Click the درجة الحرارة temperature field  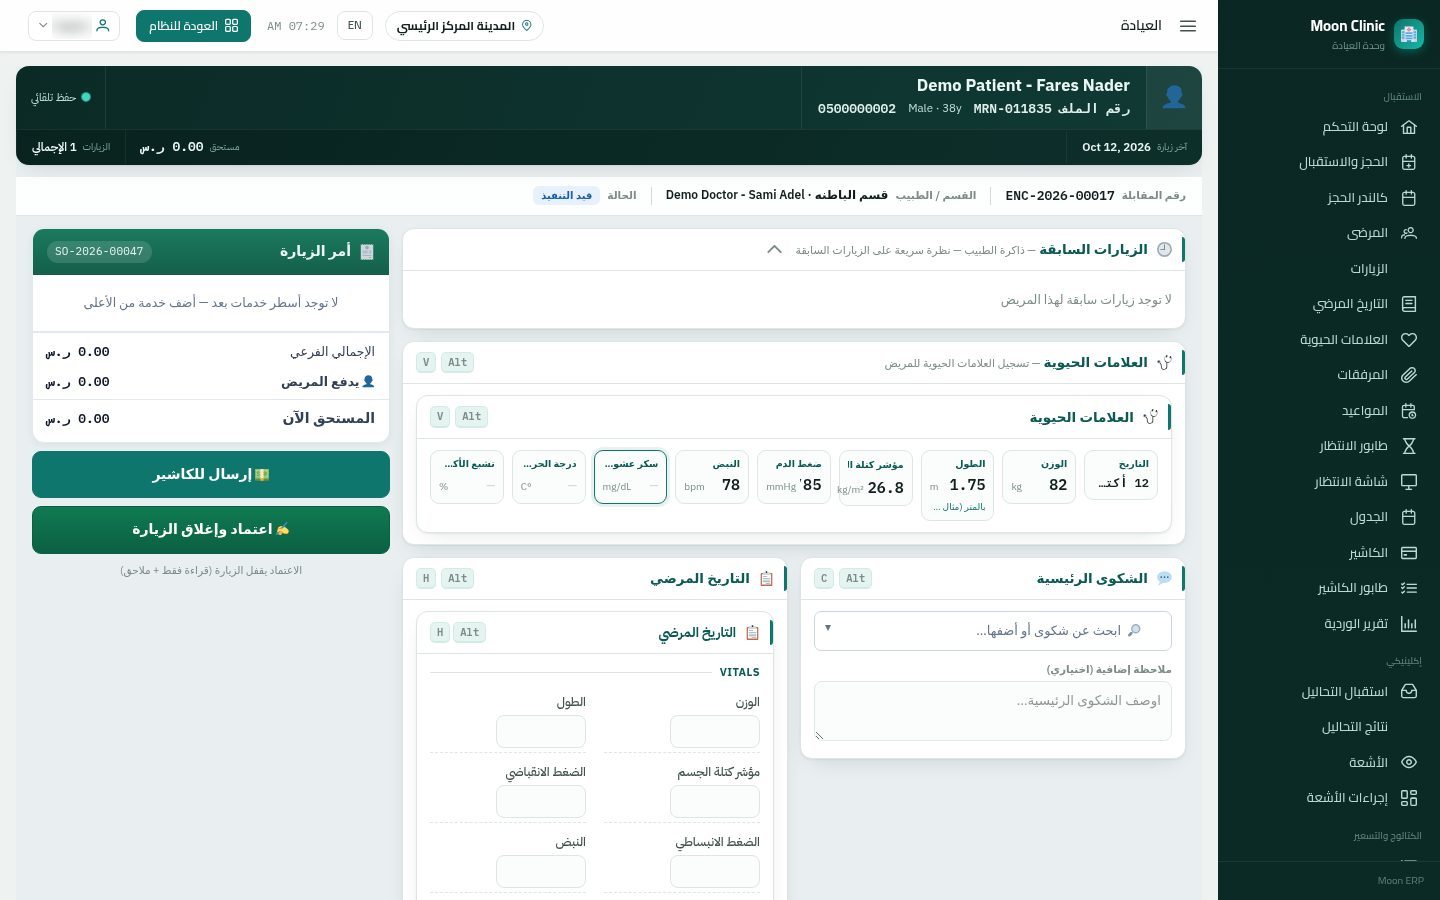[x=549, y=477]
